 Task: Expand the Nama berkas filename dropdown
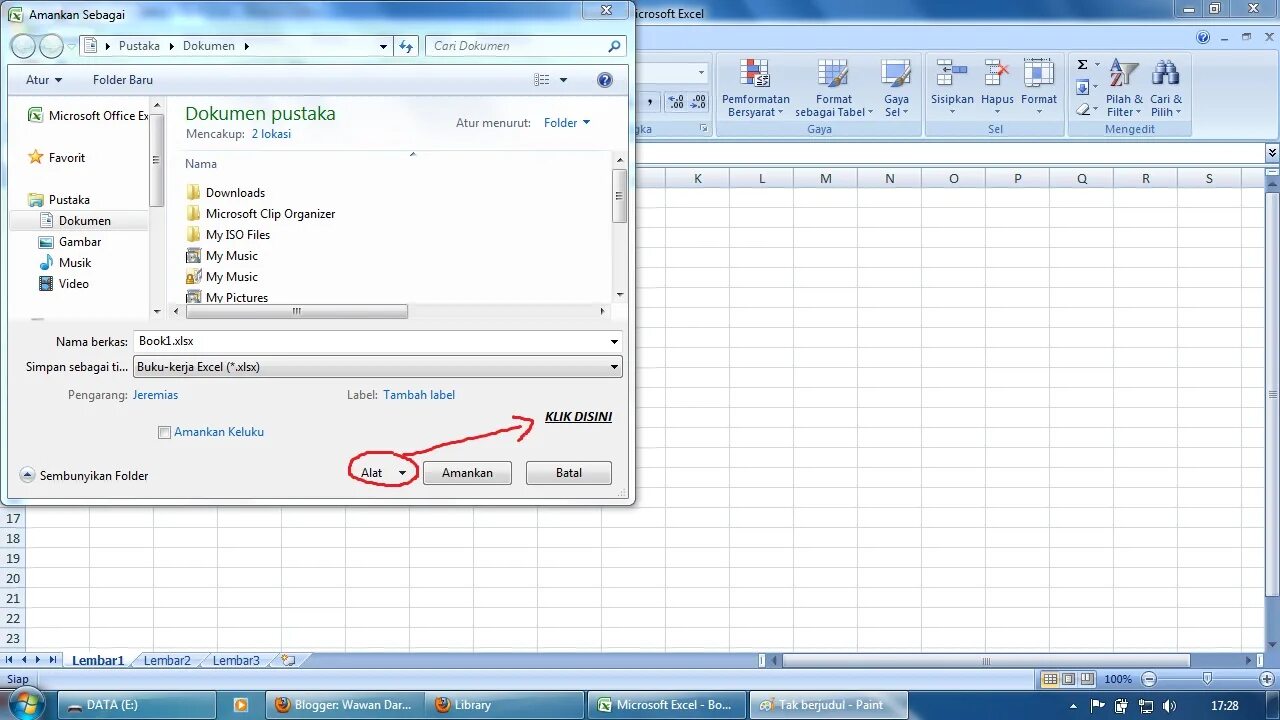[614, 342]
